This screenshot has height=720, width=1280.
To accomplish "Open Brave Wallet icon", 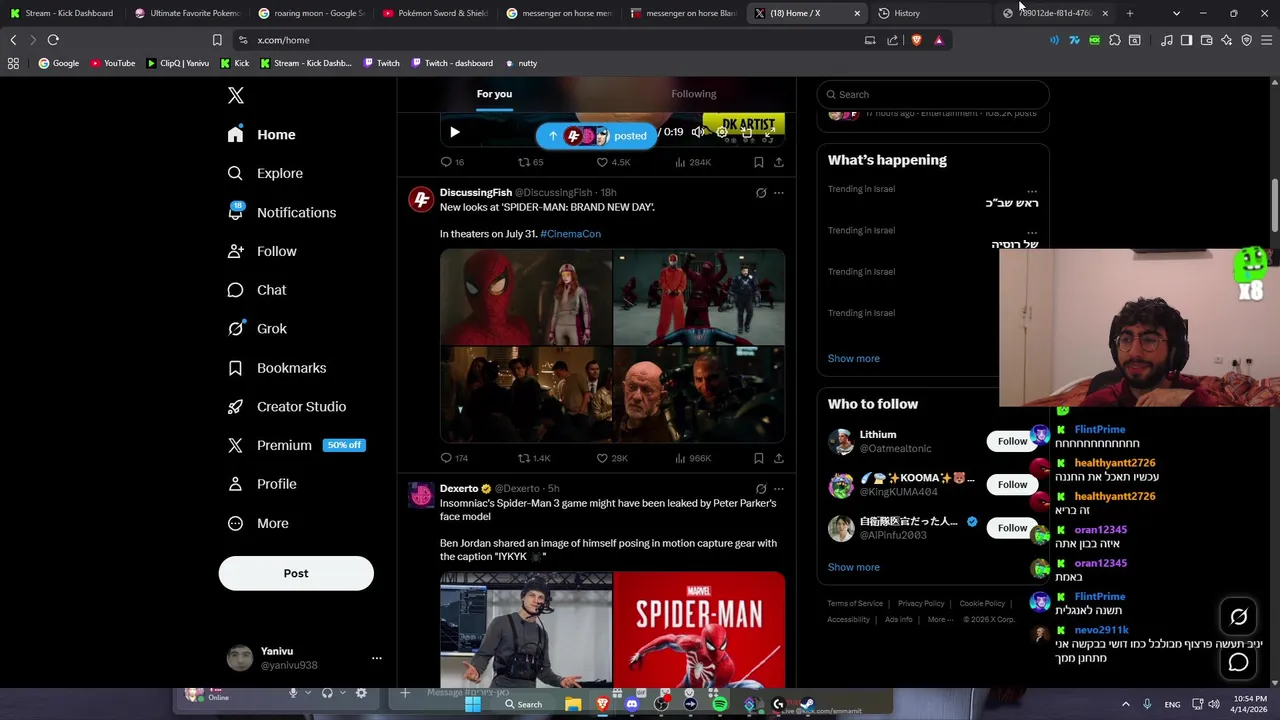I will [x=1206, y=40].
